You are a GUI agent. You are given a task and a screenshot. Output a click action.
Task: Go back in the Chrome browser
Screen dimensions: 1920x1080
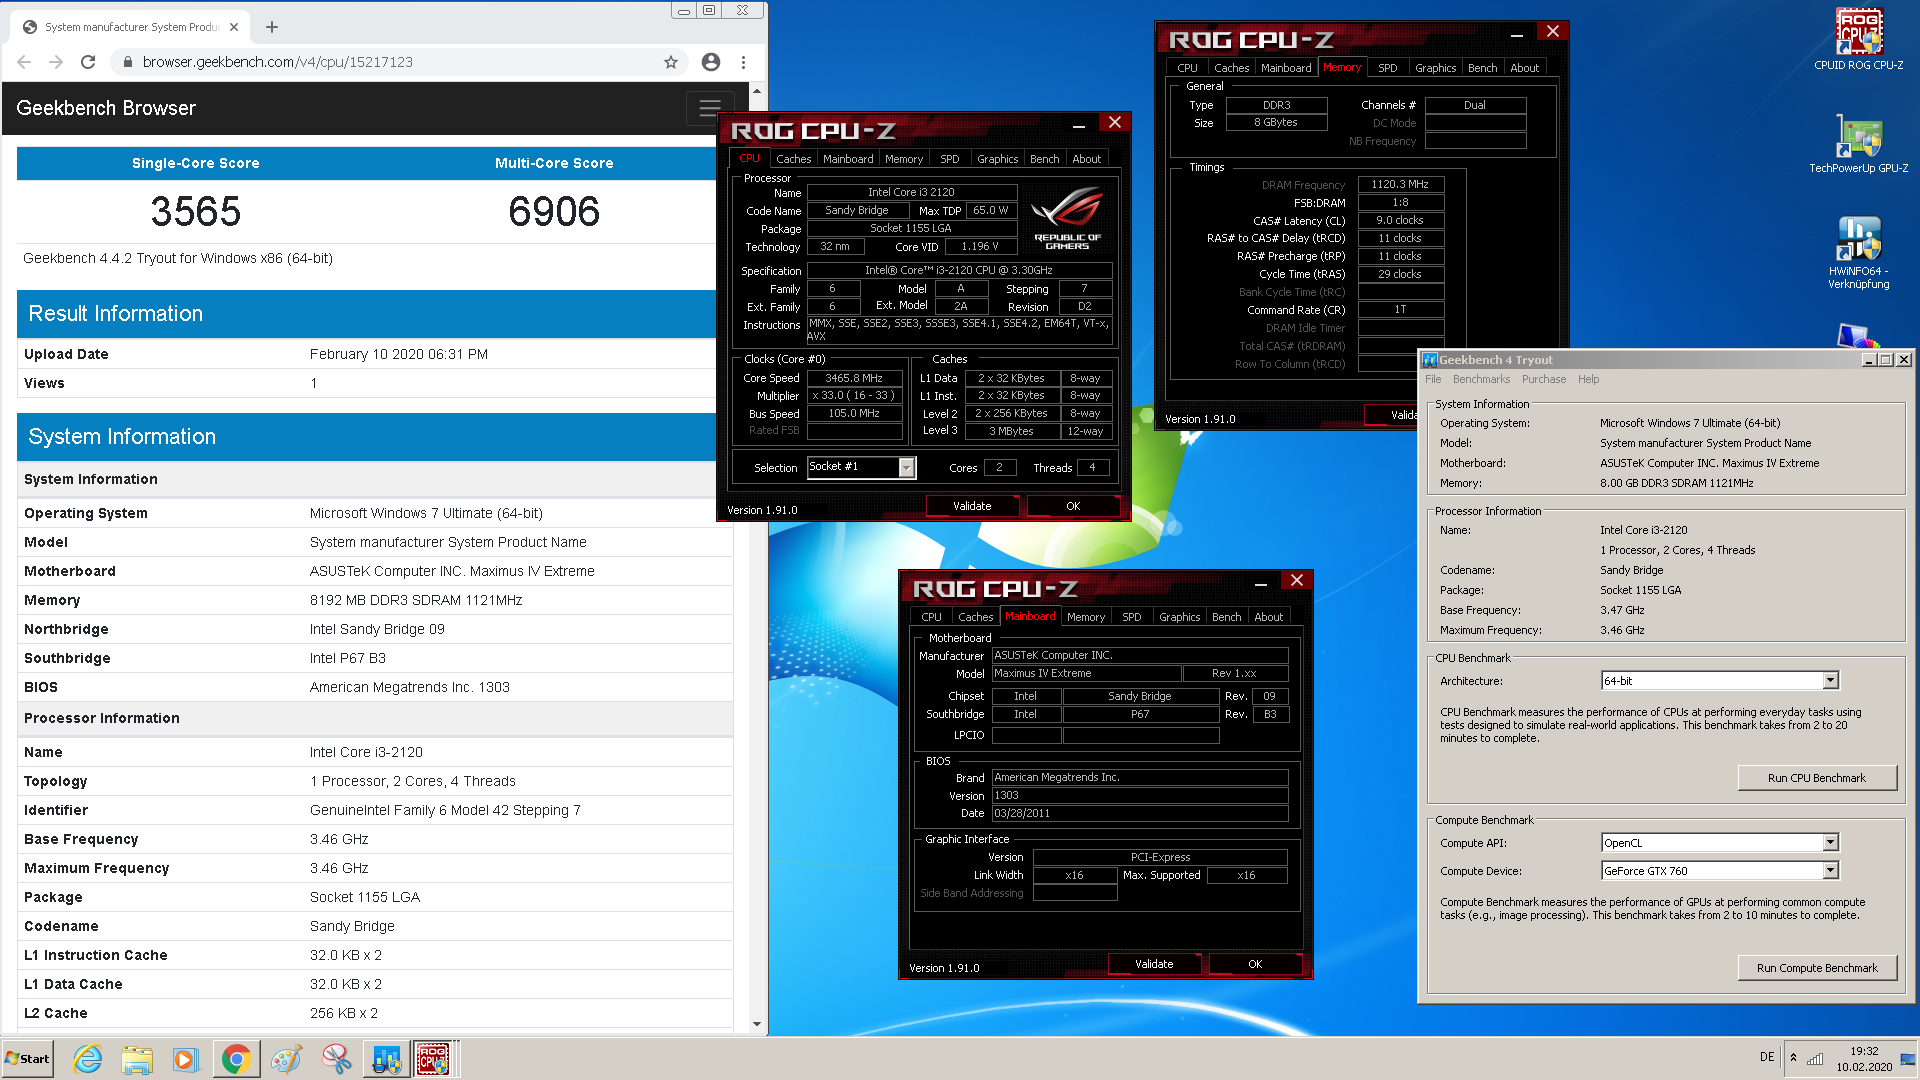click(24, 62)
